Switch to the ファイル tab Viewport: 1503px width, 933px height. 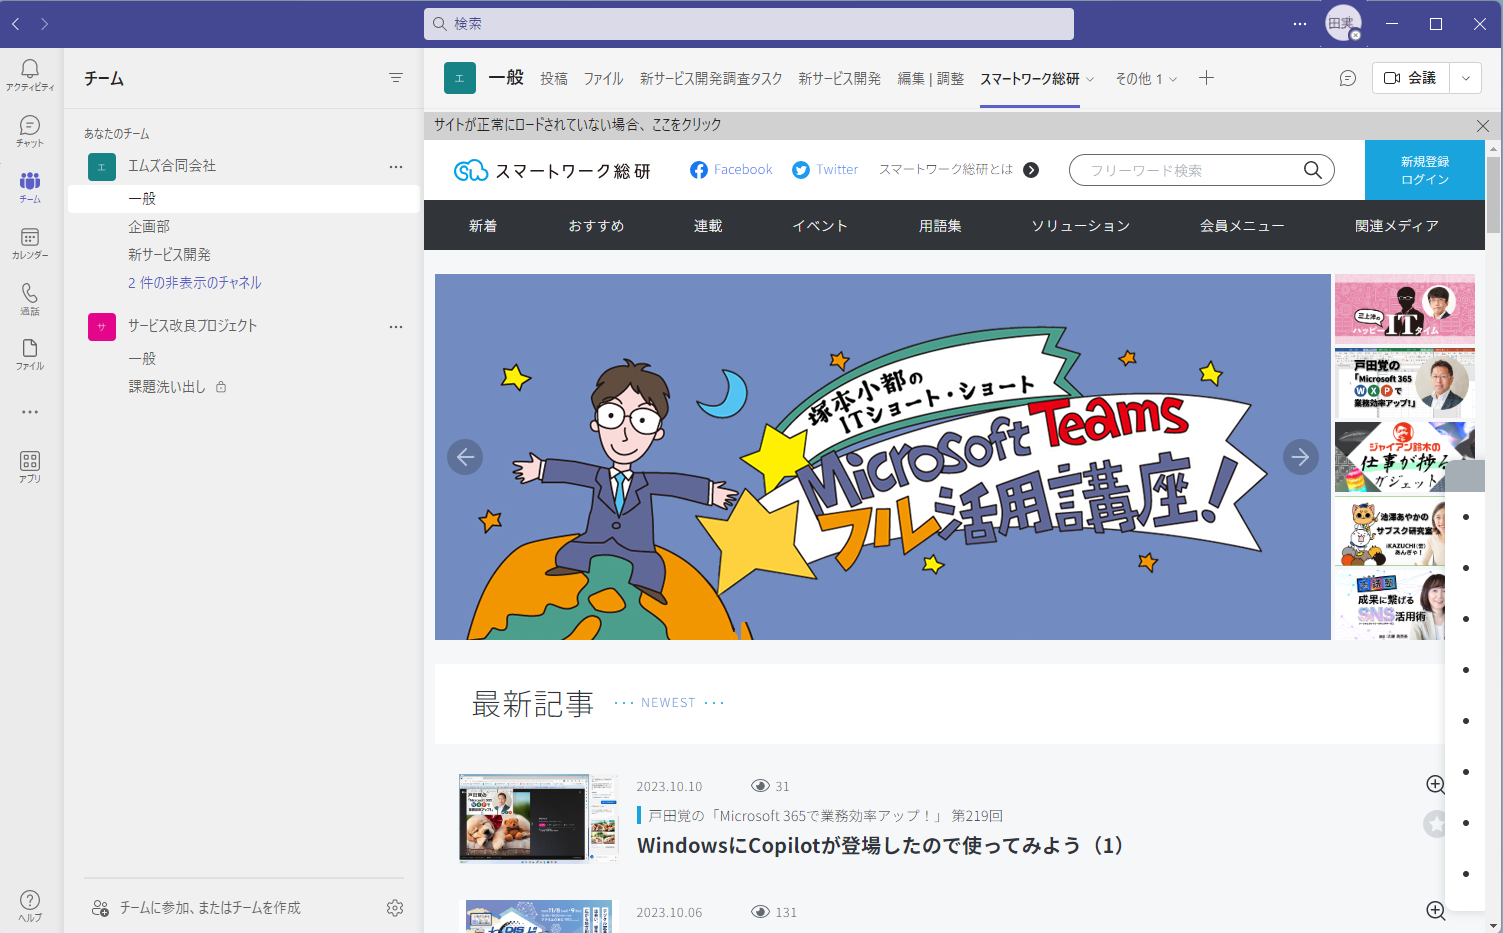[604, 79]
